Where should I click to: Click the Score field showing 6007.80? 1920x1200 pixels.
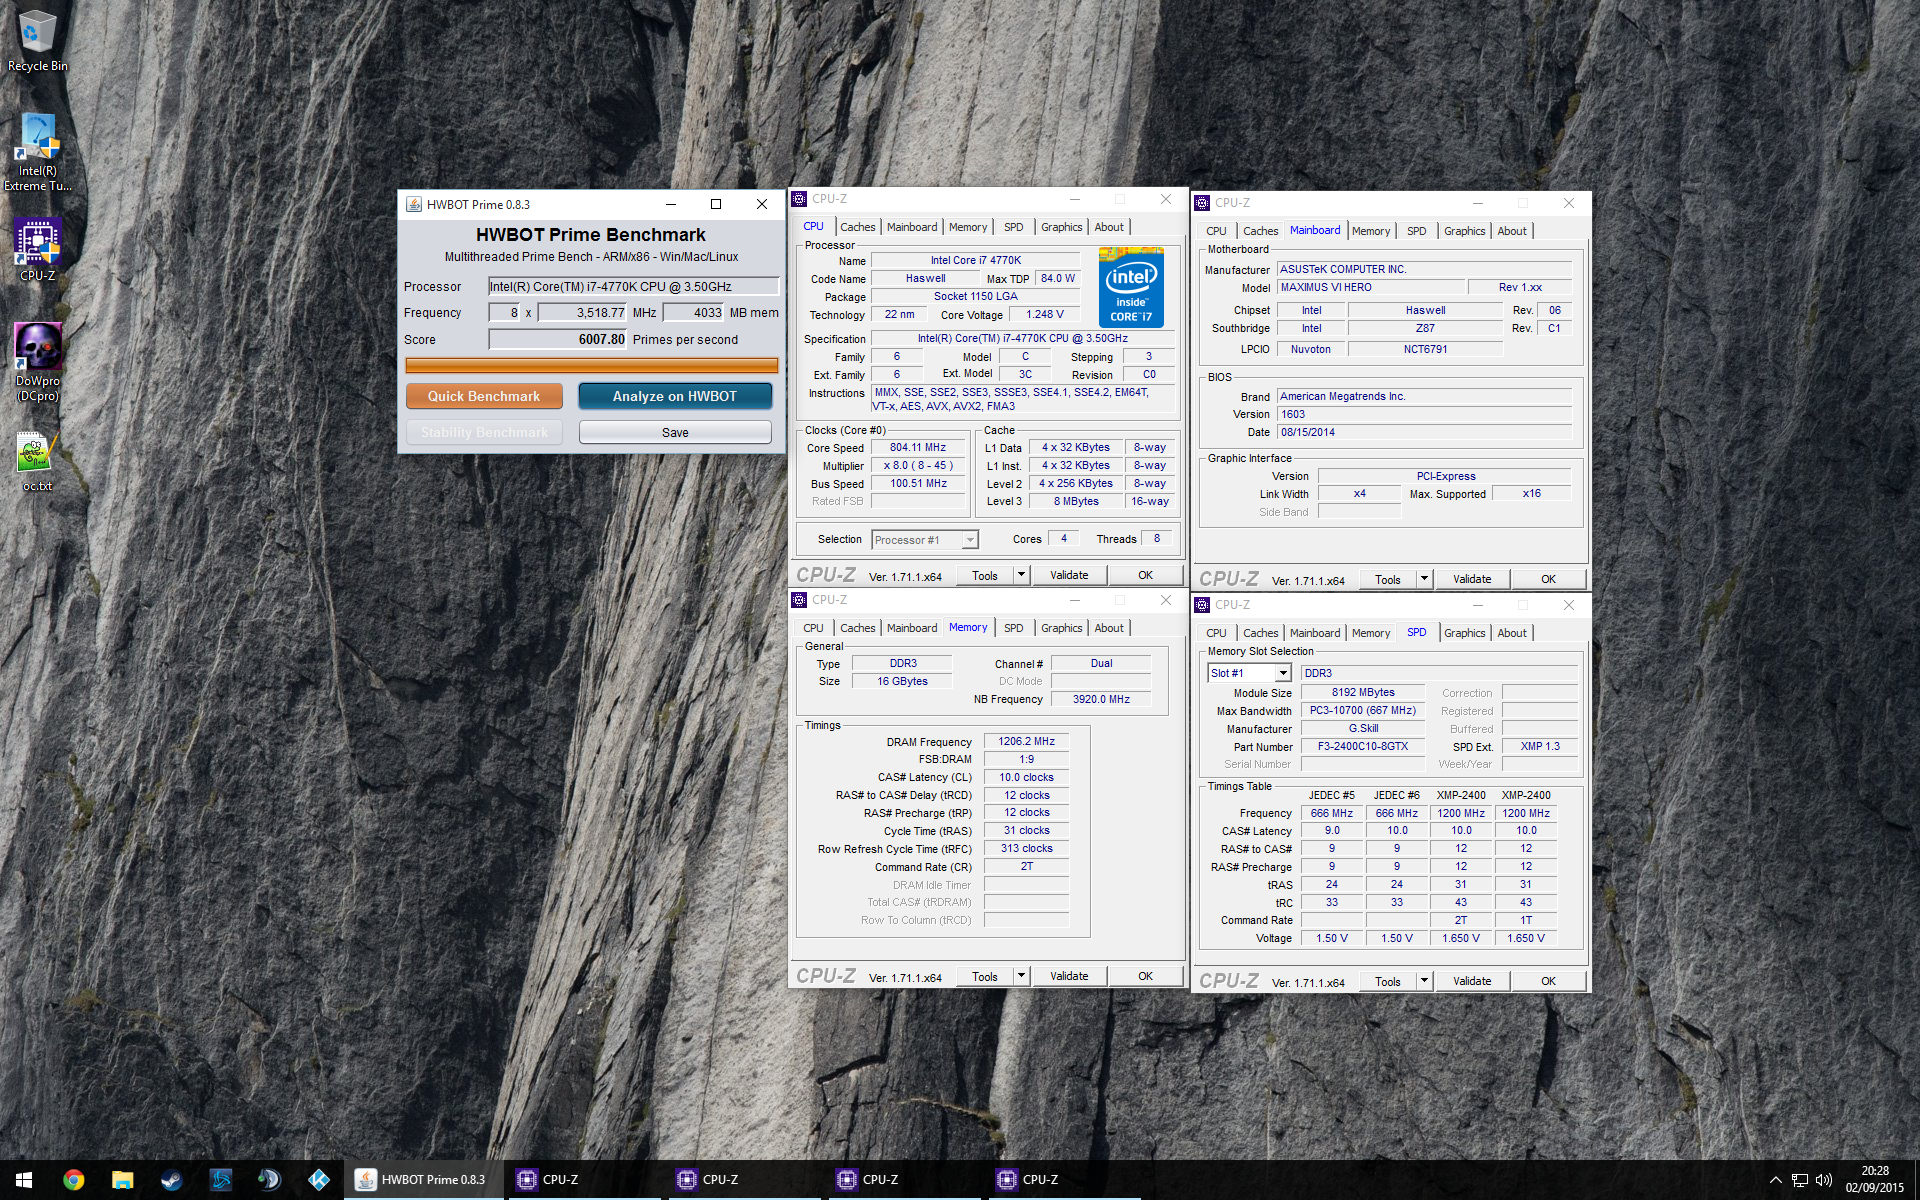click(x=557, y=339)
